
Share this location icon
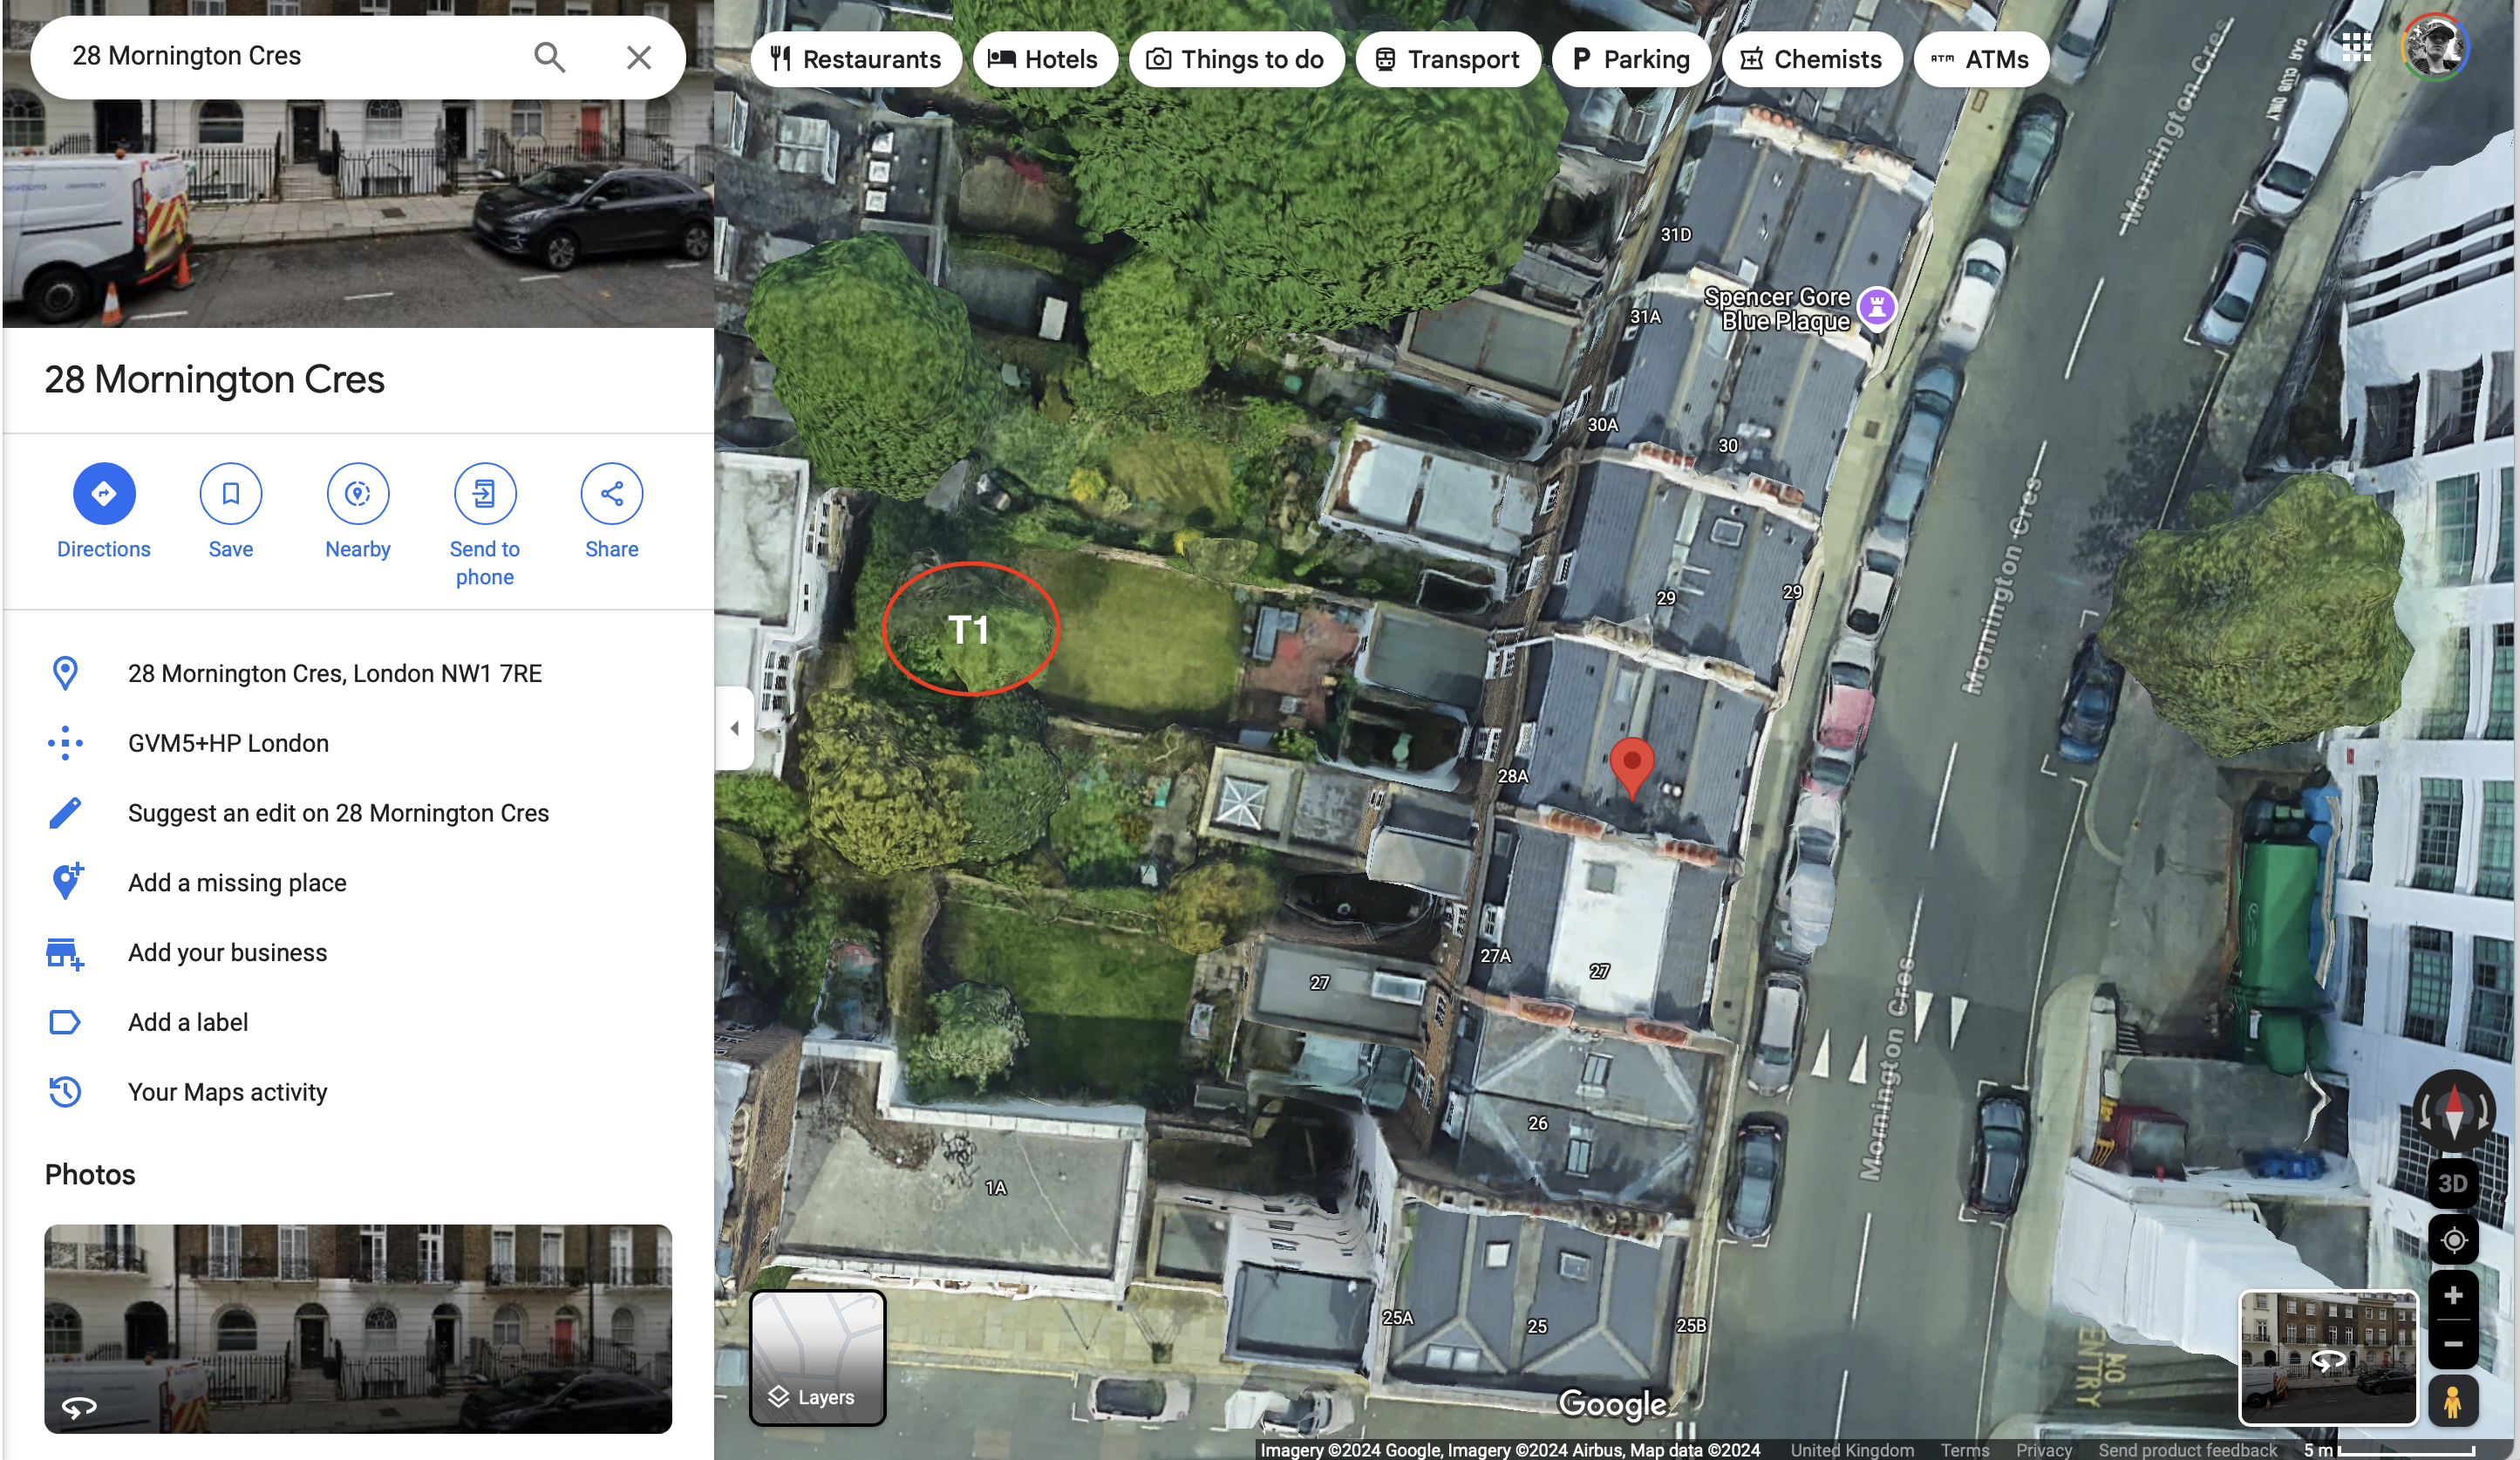point(612,493)
